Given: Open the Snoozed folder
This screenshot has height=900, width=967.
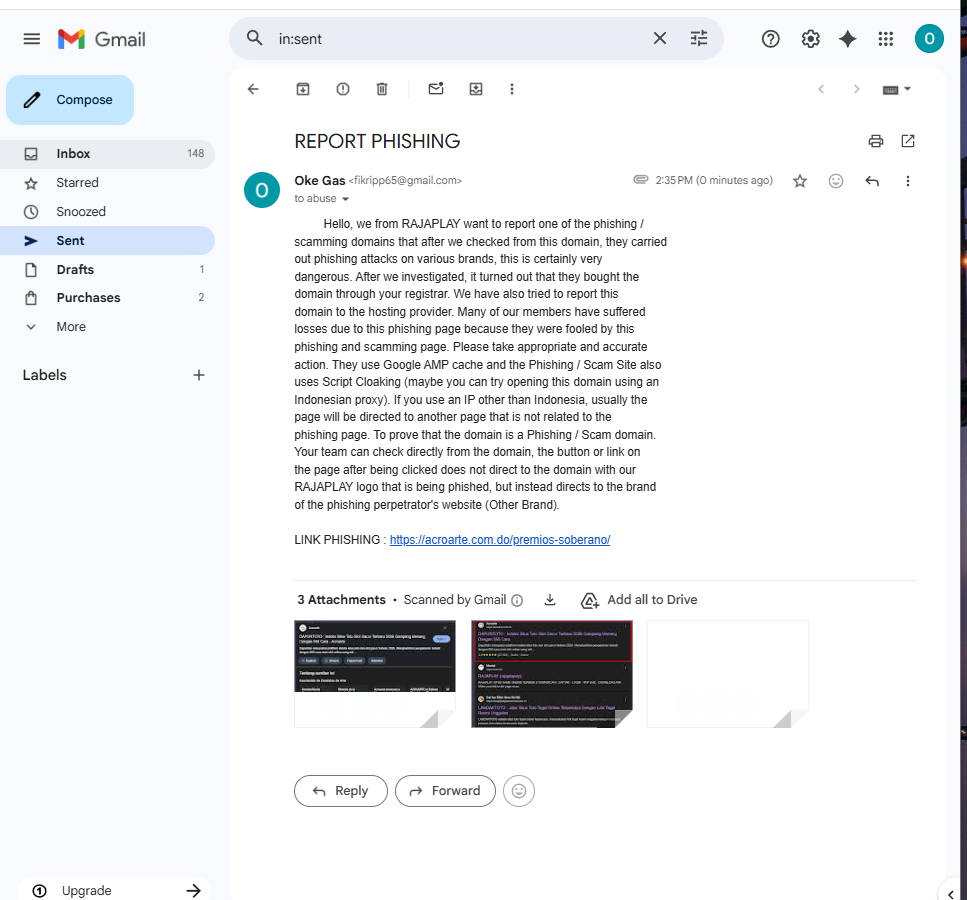Looking at the screenshot, I should pyautogui.click(x=107, y=212).
